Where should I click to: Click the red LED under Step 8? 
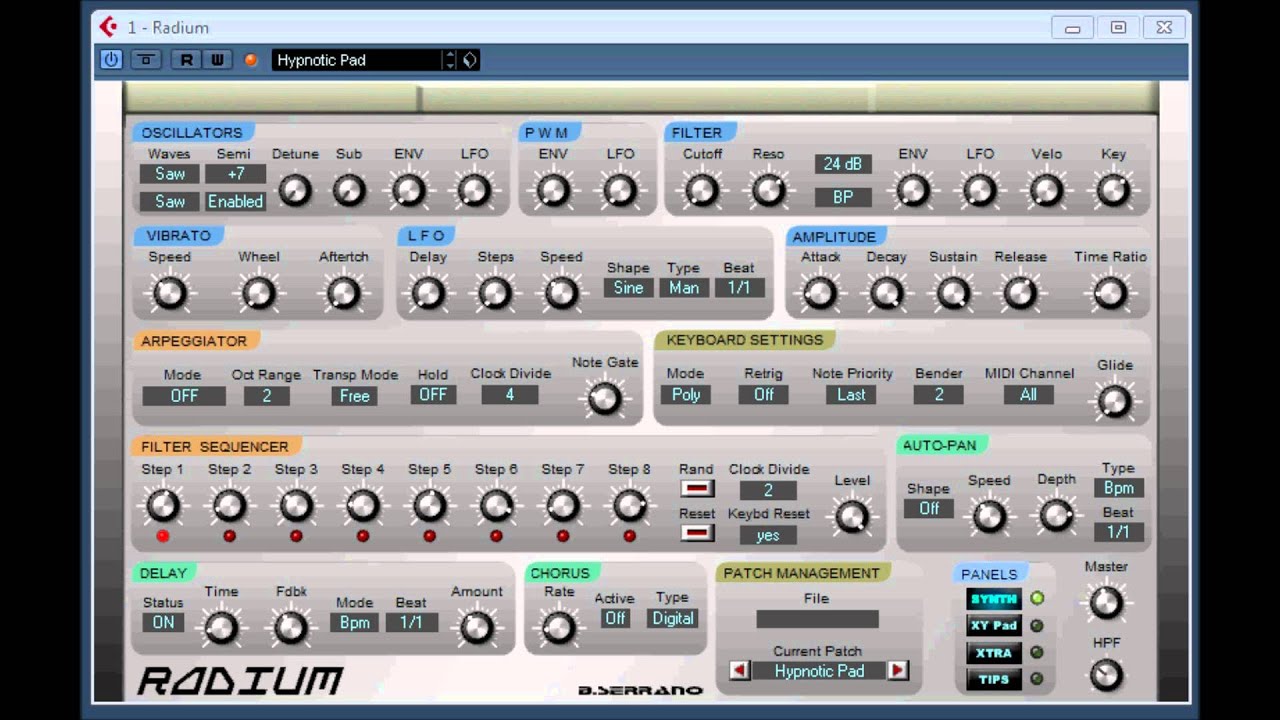tap(630, 536)
